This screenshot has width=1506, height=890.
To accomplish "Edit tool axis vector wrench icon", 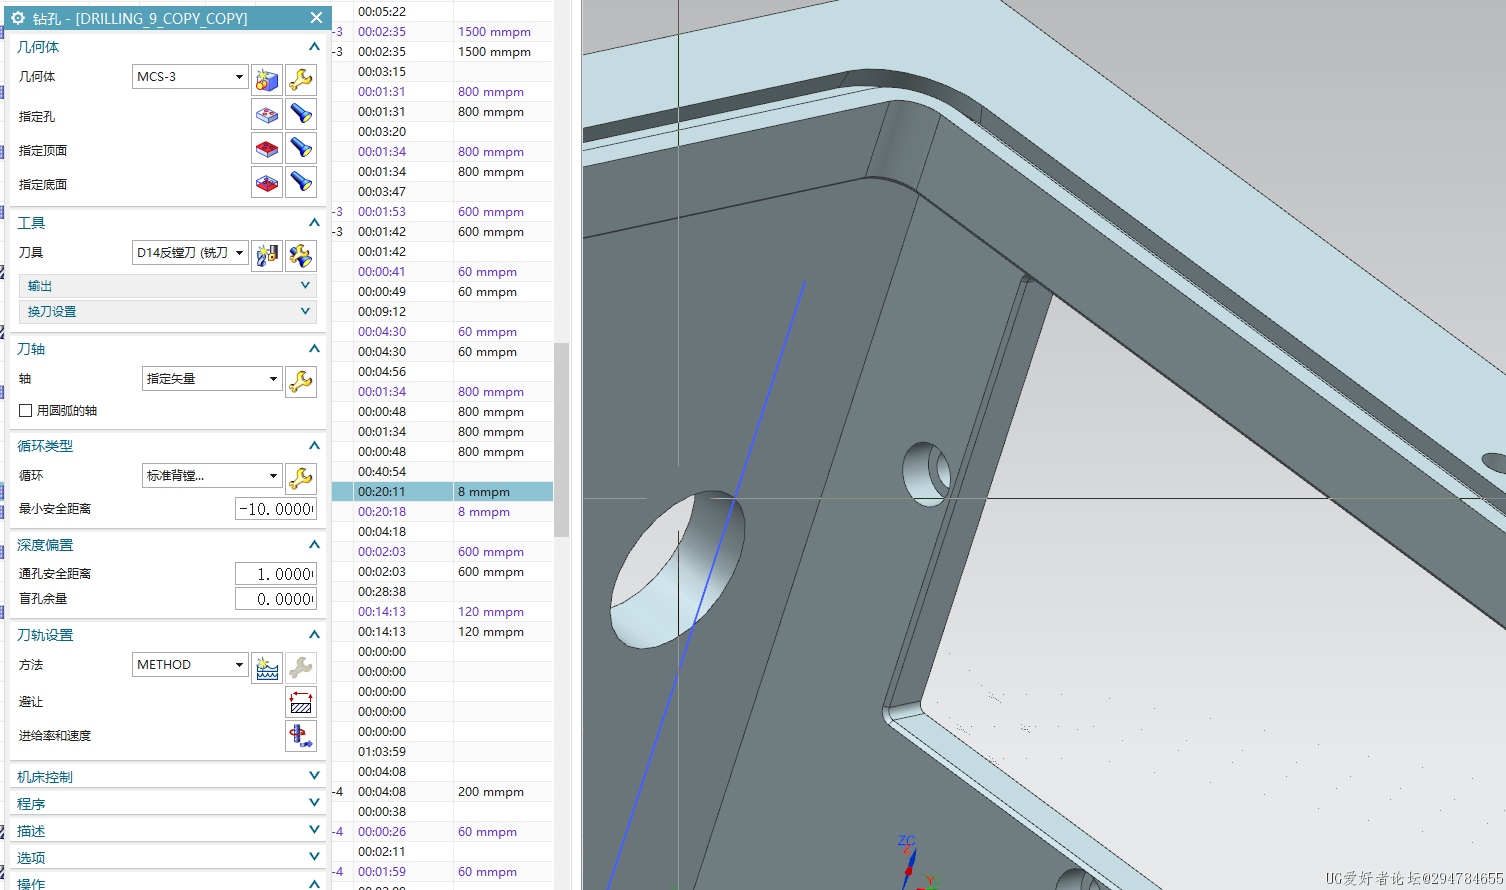I will click(x=301, y=381).
